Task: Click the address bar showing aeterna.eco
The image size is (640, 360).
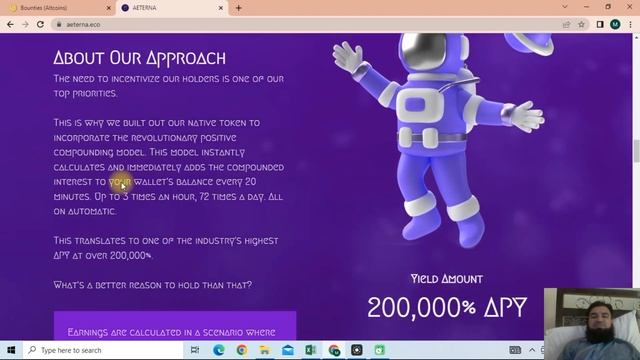Action: click(306, 24)
